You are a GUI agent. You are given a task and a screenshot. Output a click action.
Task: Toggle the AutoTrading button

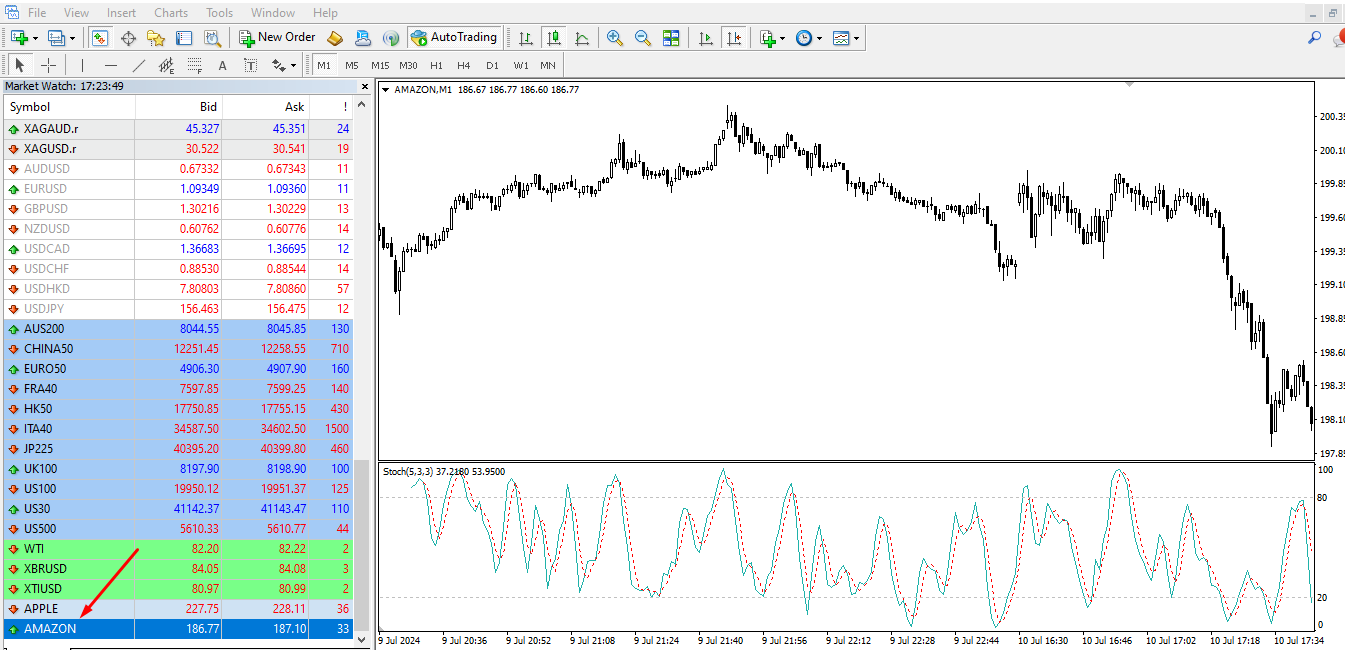[x=454, y=38]
